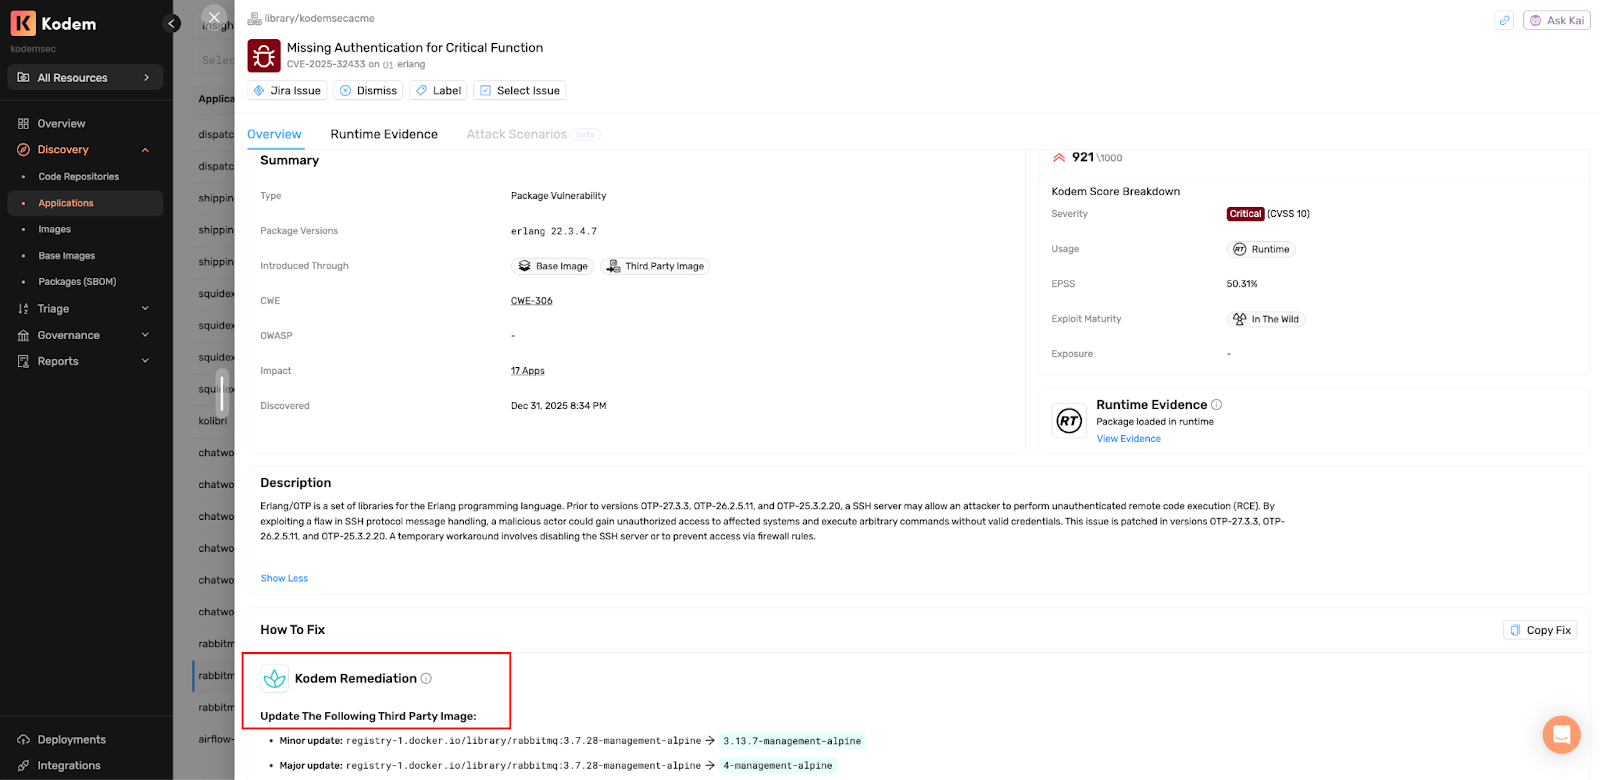Click the Kodem Remediation lotus icon
The image size is (1600, 780).
coord(274,678)
